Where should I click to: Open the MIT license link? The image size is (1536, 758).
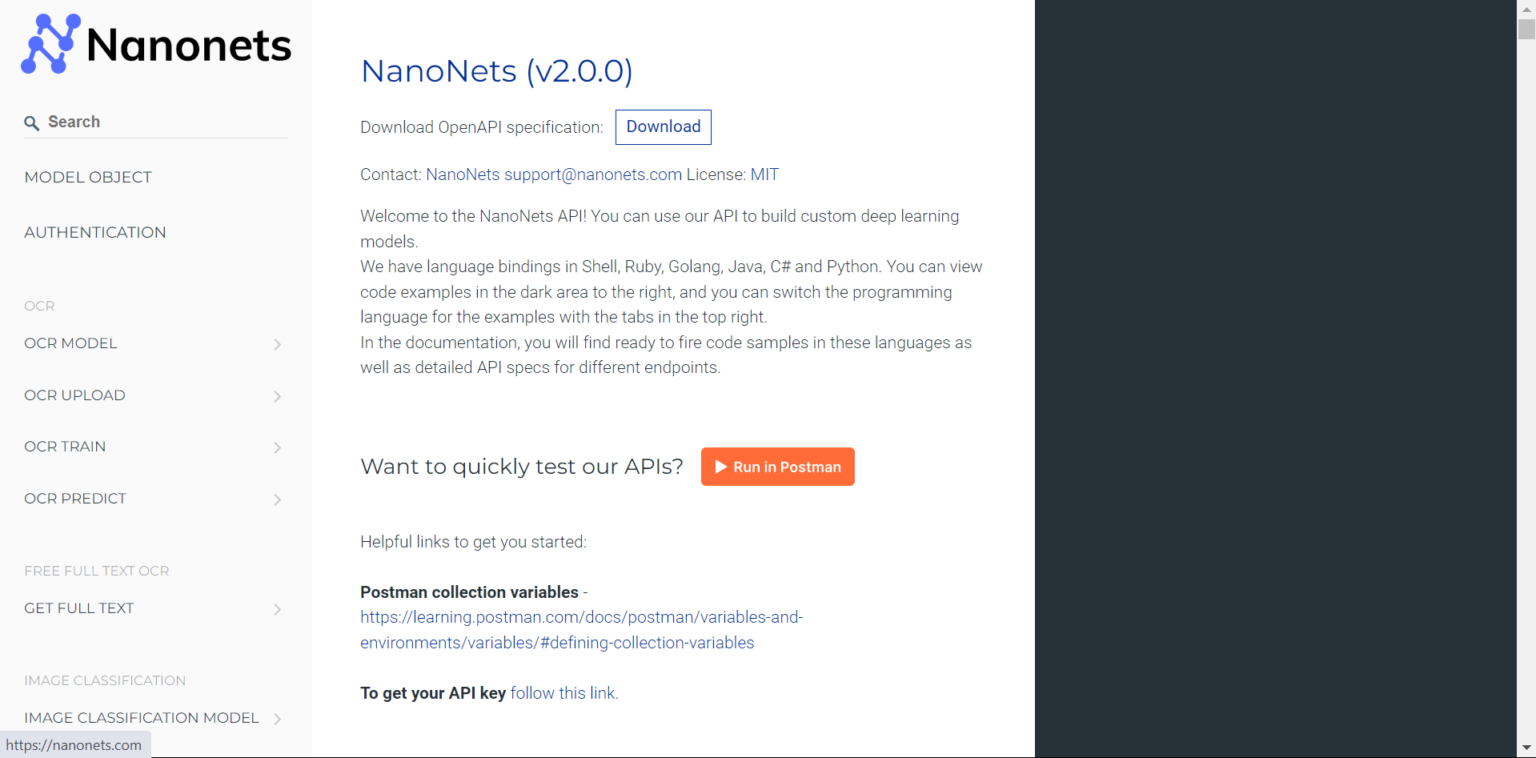764,174
